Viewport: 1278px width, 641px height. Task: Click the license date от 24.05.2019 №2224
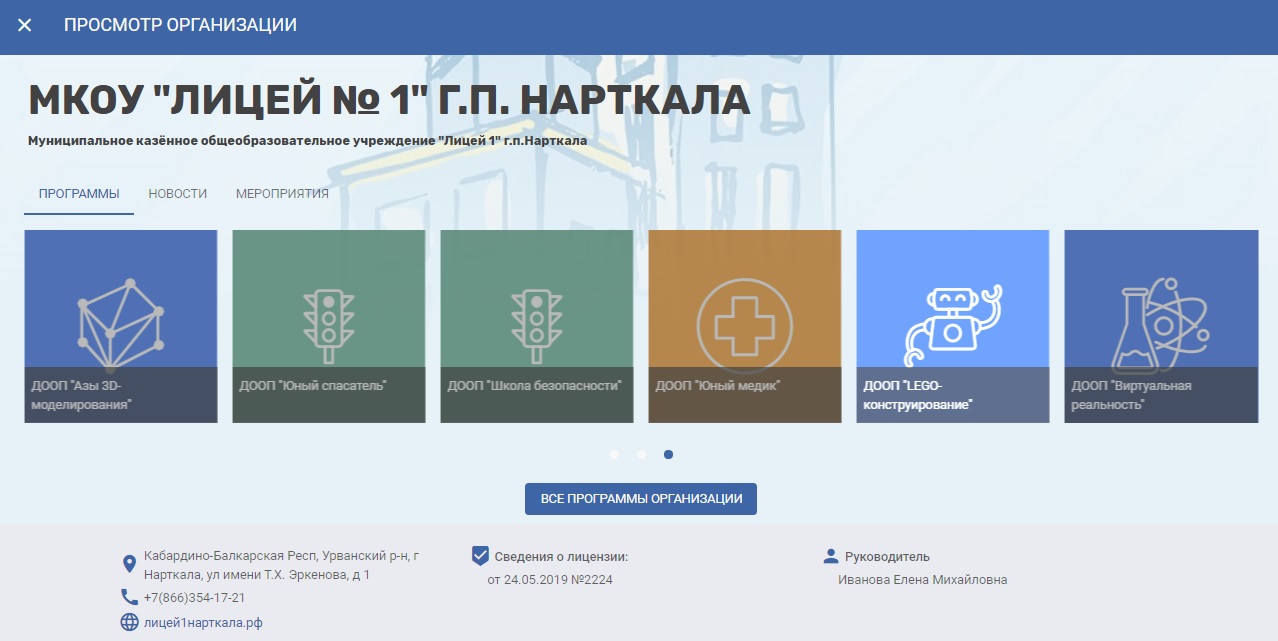[x=550, y=580]
